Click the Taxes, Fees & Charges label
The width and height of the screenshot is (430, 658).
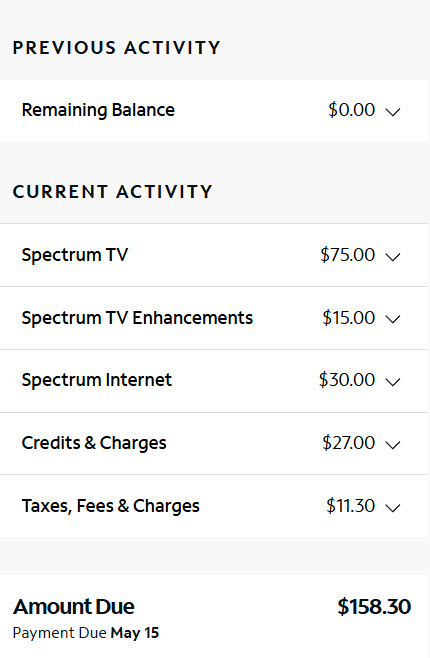[111, 506]
